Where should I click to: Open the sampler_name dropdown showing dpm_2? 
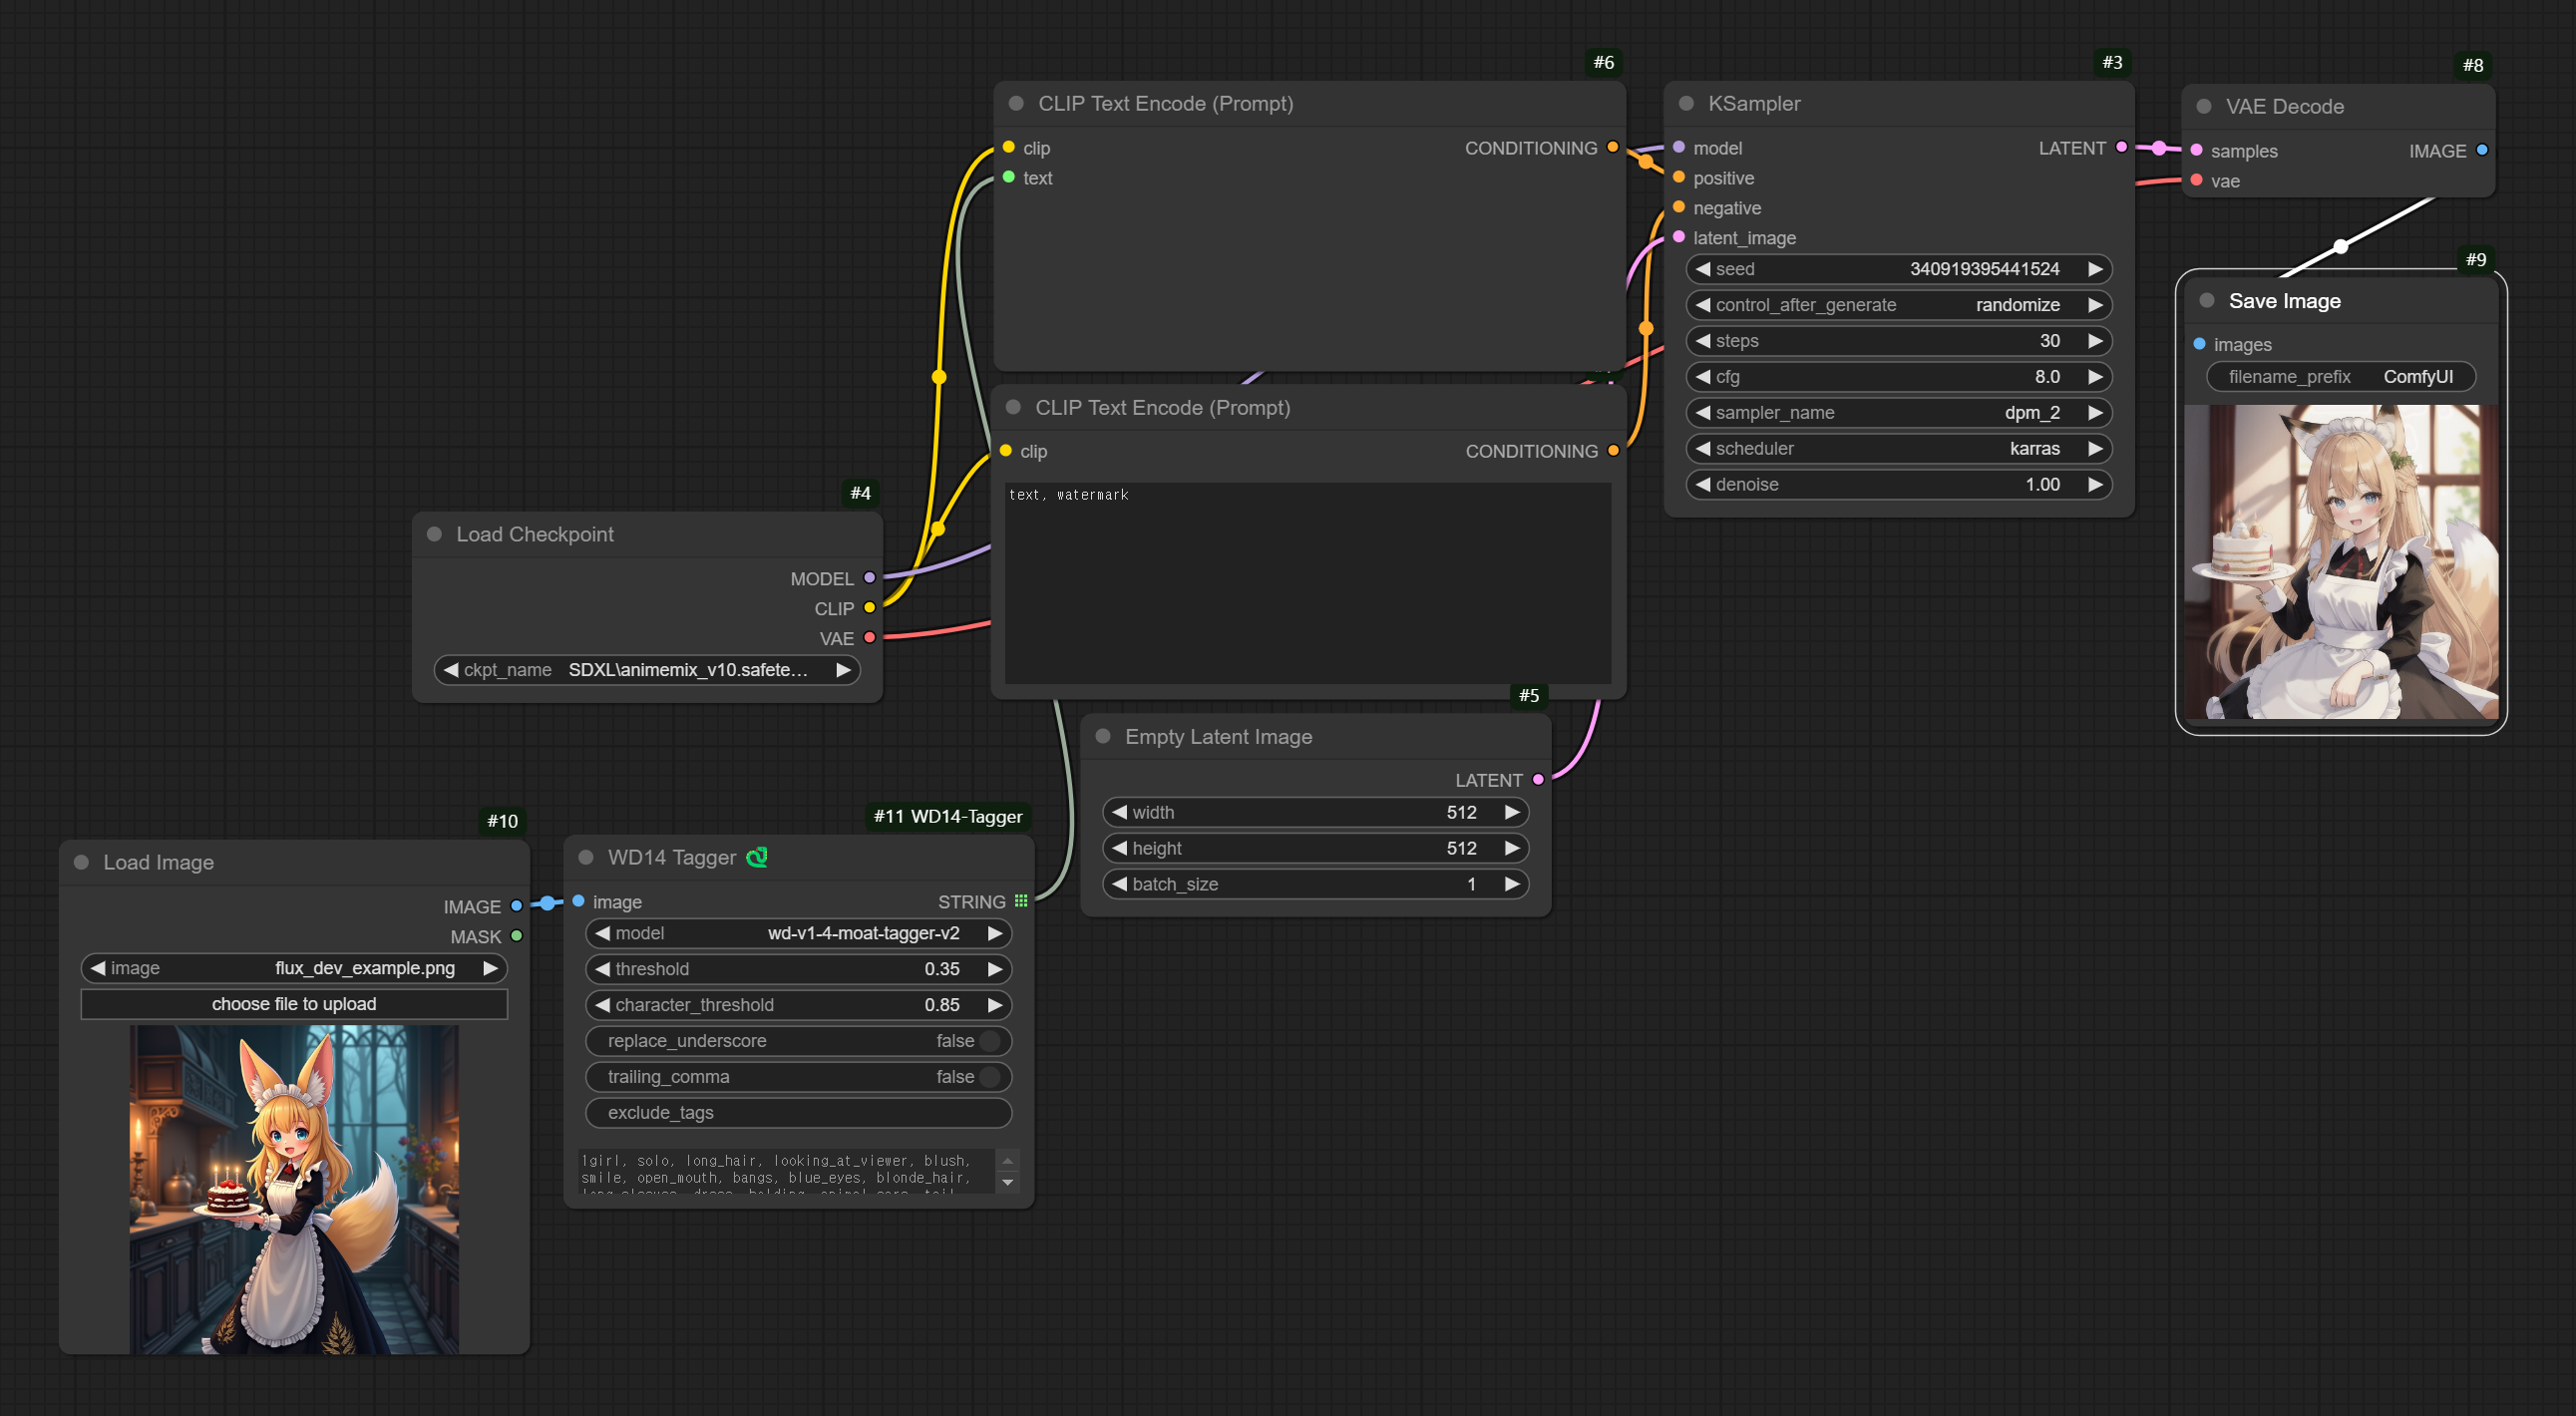tap(1897, 413)
